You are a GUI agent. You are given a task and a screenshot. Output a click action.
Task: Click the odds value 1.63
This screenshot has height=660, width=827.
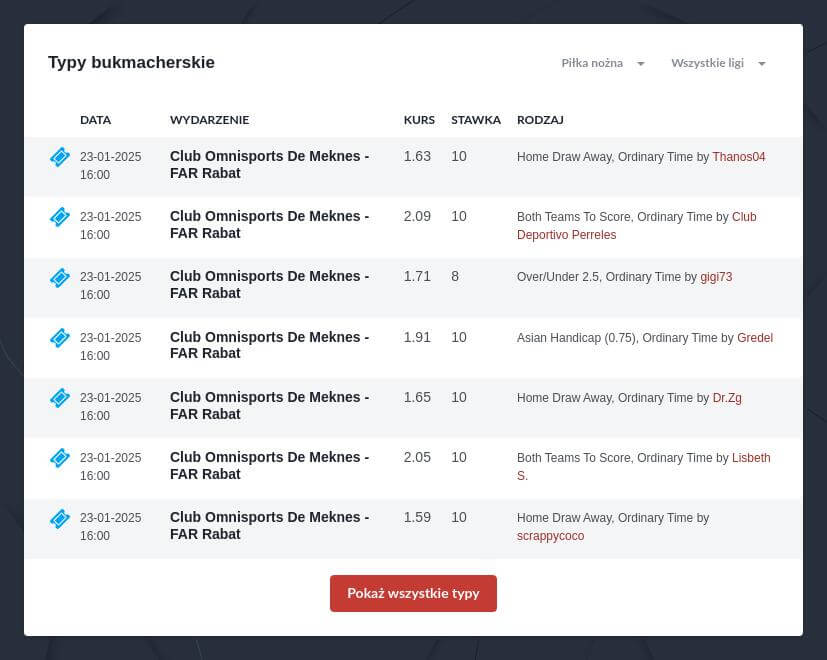pyautogui.click(x=417, y=157)
